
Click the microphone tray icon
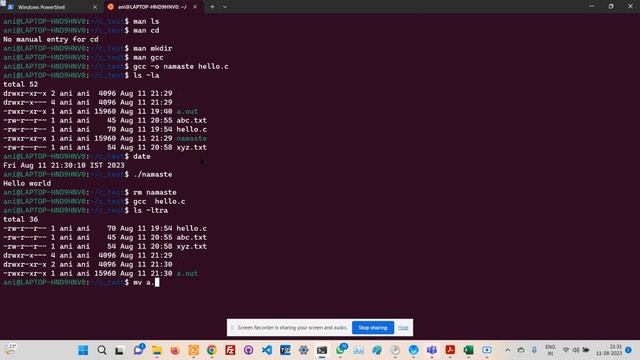(534, 350)
